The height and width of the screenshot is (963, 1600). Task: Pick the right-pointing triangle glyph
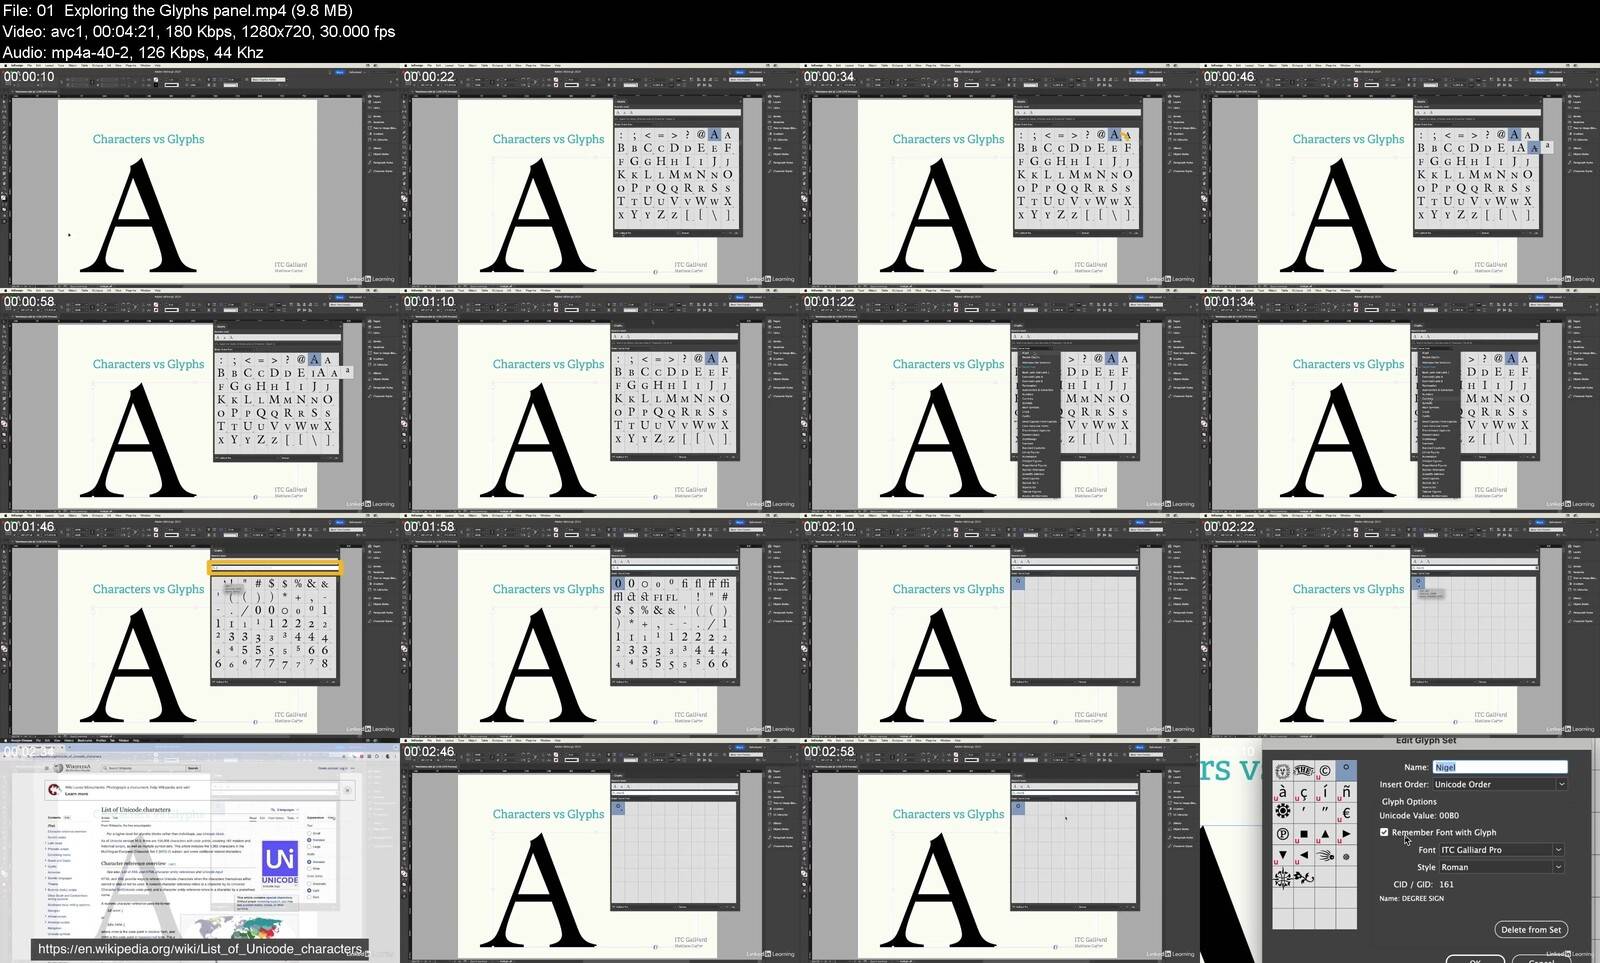tap(1346, 834)
